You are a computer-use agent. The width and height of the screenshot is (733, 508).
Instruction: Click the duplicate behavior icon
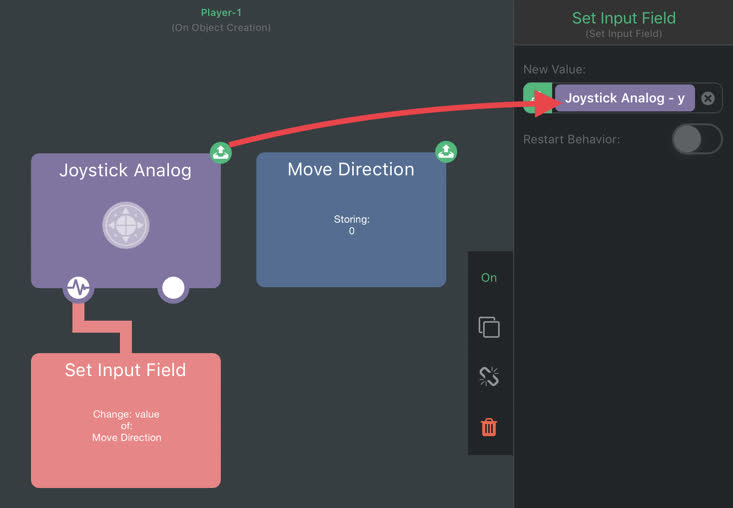point(489,327)
